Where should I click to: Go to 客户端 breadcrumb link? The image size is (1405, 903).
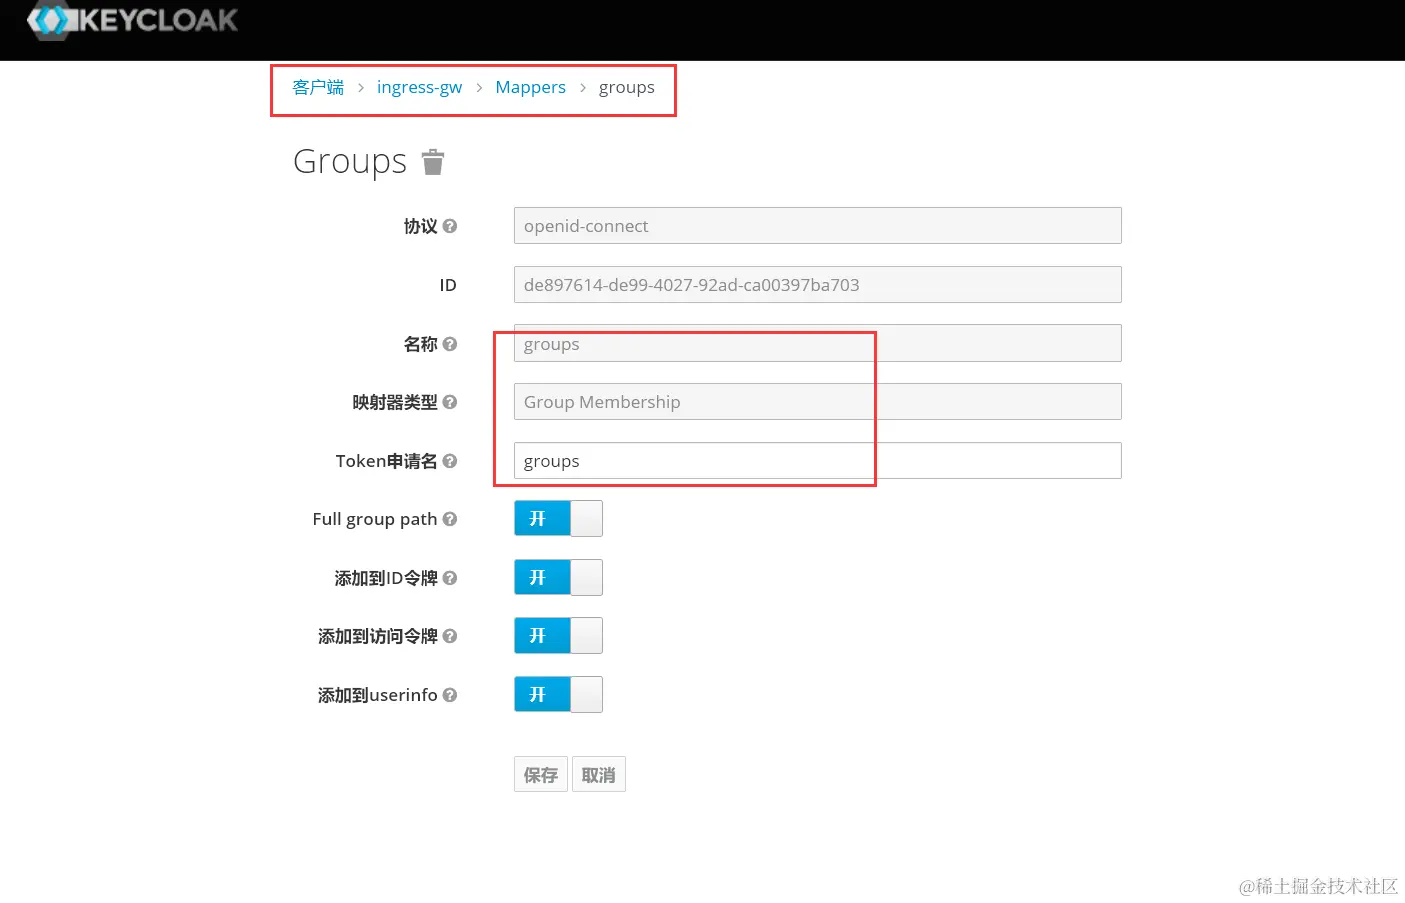(318, 87)
